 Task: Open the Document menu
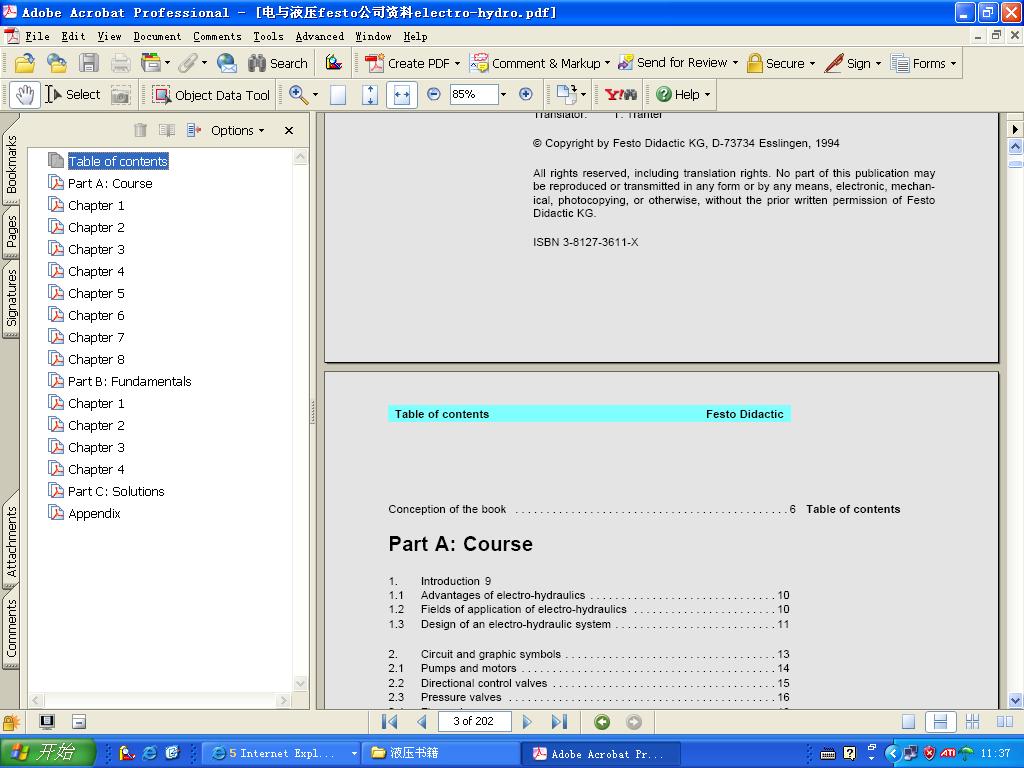(x=157, y=37)
